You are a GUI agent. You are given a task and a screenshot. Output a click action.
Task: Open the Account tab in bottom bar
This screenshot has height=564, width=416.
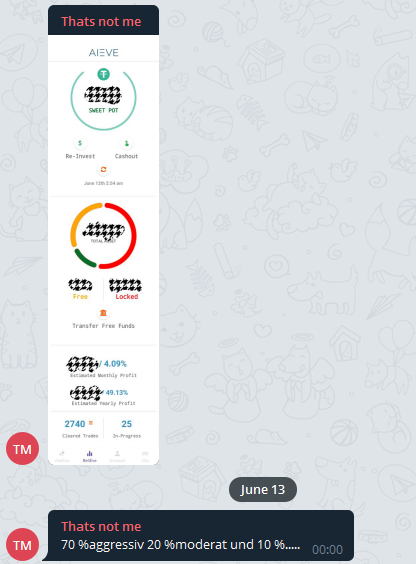(x=117, y=456)
